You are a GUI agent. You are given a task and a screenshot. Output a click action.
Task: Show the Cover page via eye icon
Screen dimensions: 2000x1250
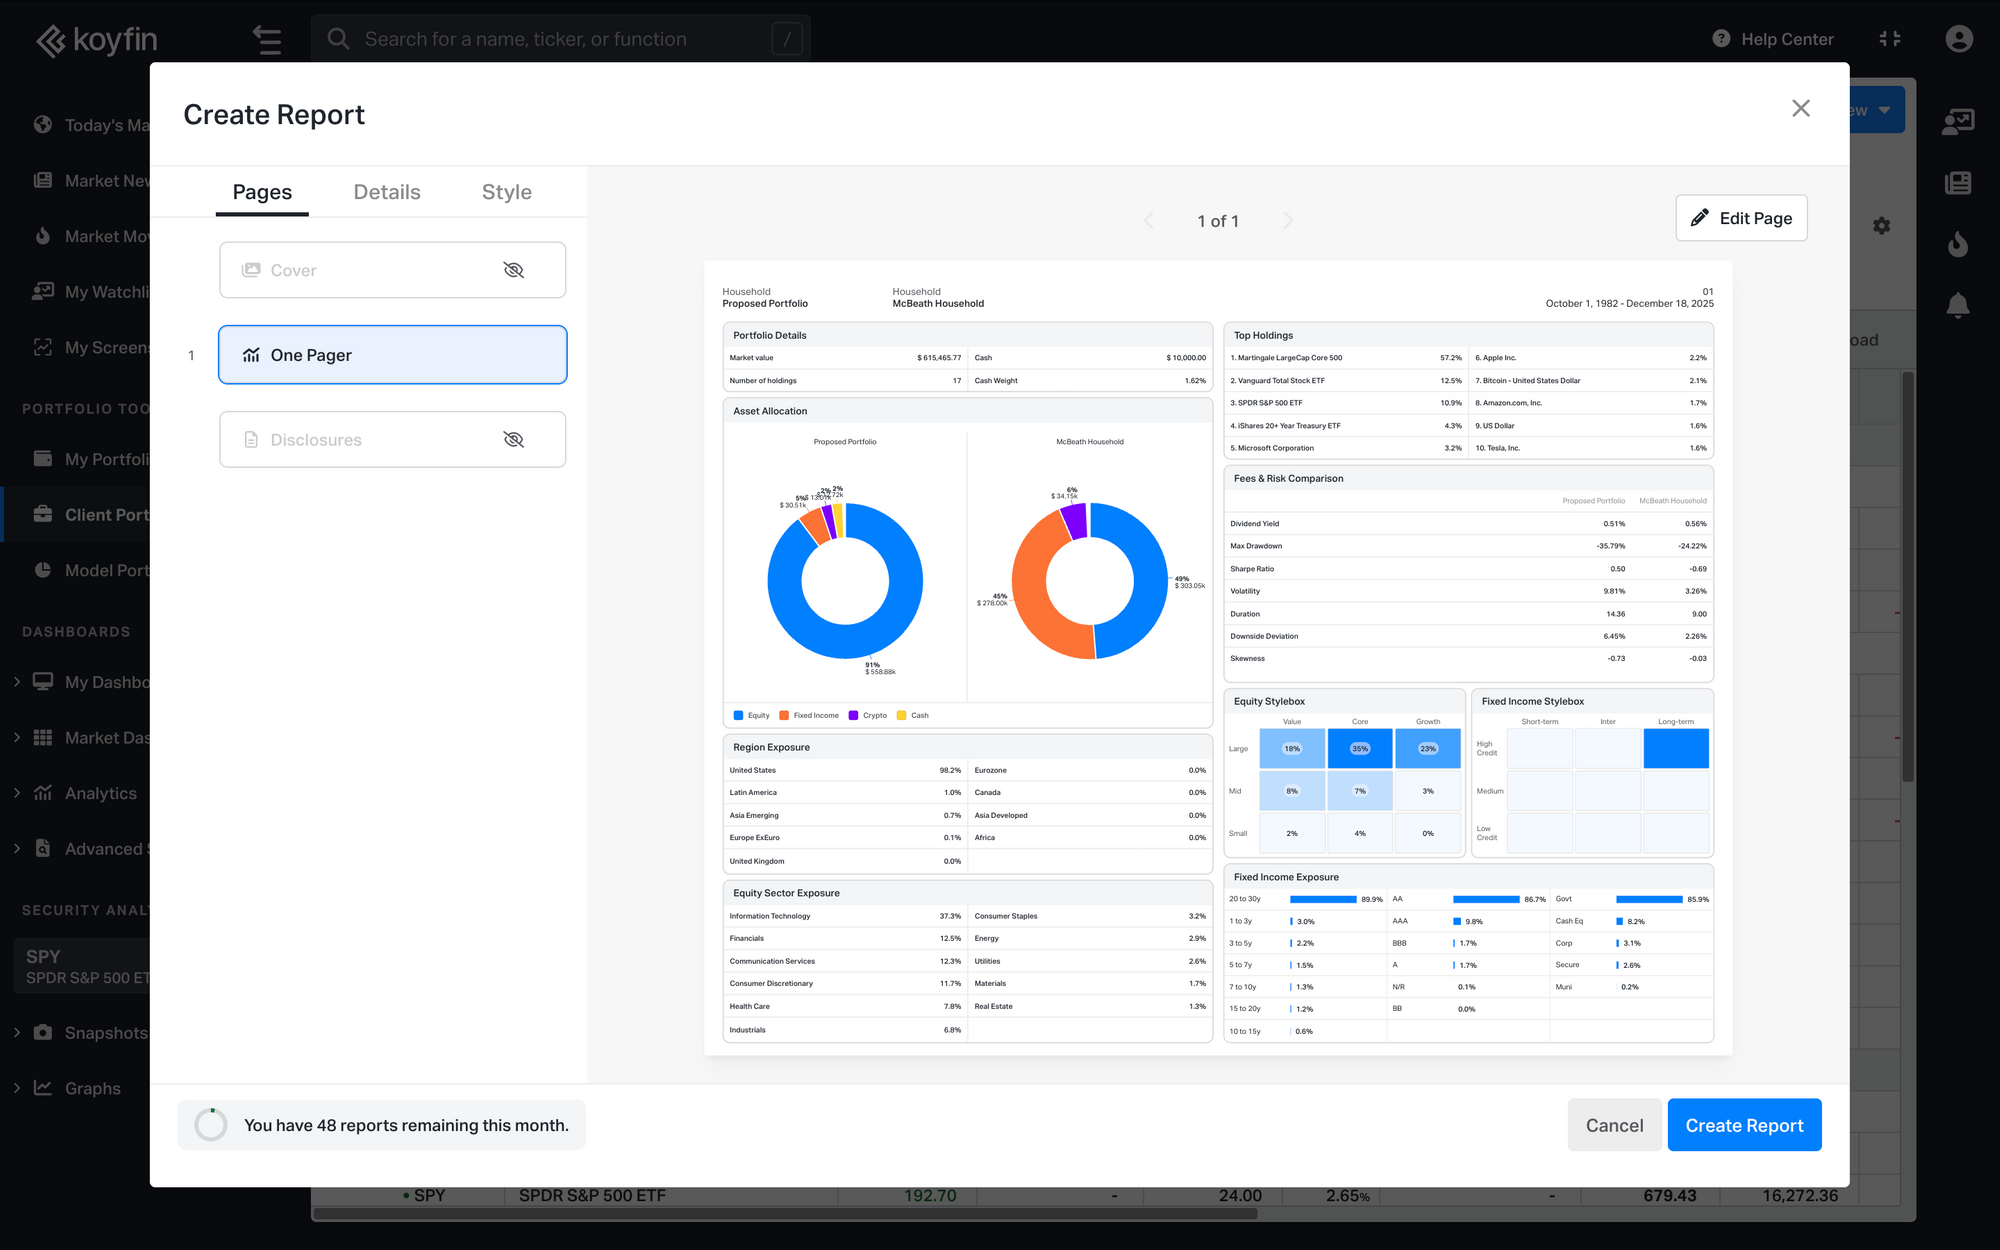click(x=514, y=270)
